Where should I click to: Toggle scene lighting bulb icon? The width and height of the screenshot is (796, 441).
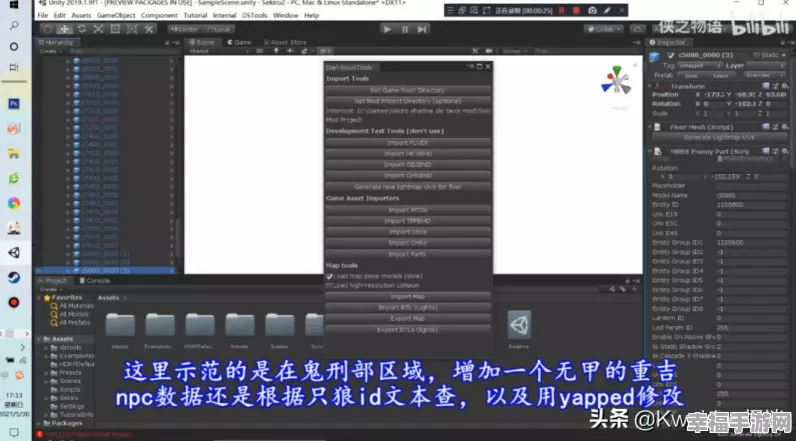click(x=276, y=51)
